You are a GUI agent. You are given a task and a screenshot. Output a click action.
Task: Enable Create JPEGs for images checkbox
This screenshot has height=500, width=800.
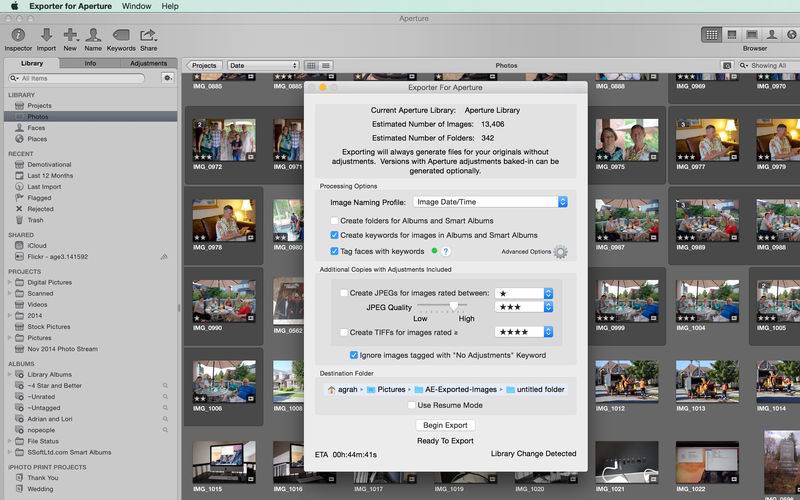click(344, 293)
